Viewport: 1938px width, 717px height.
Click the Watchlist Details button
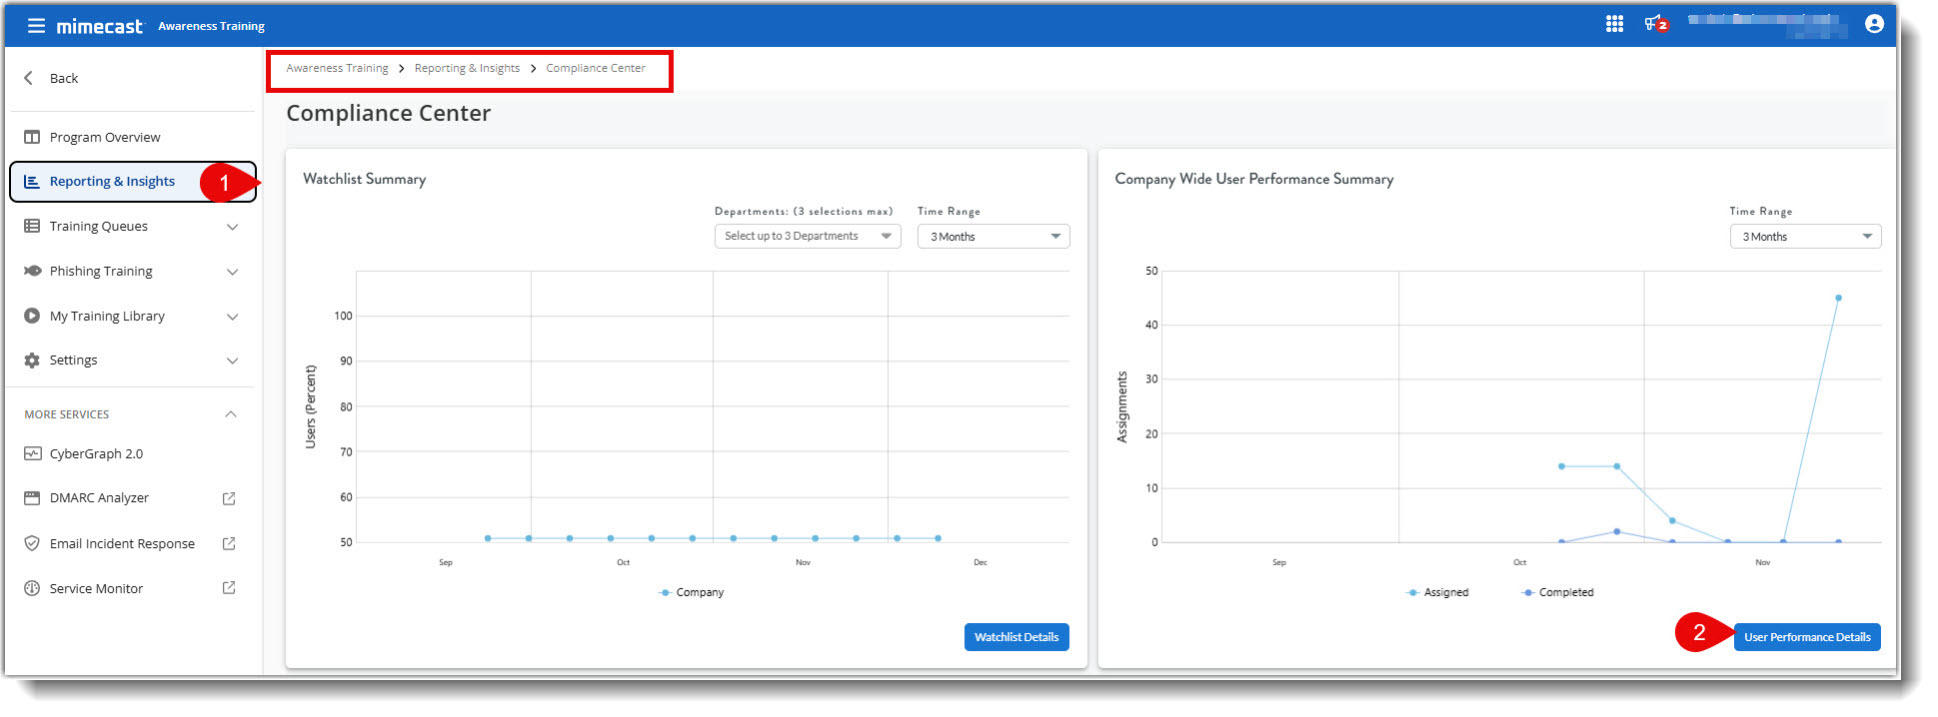pos(1016,637)
